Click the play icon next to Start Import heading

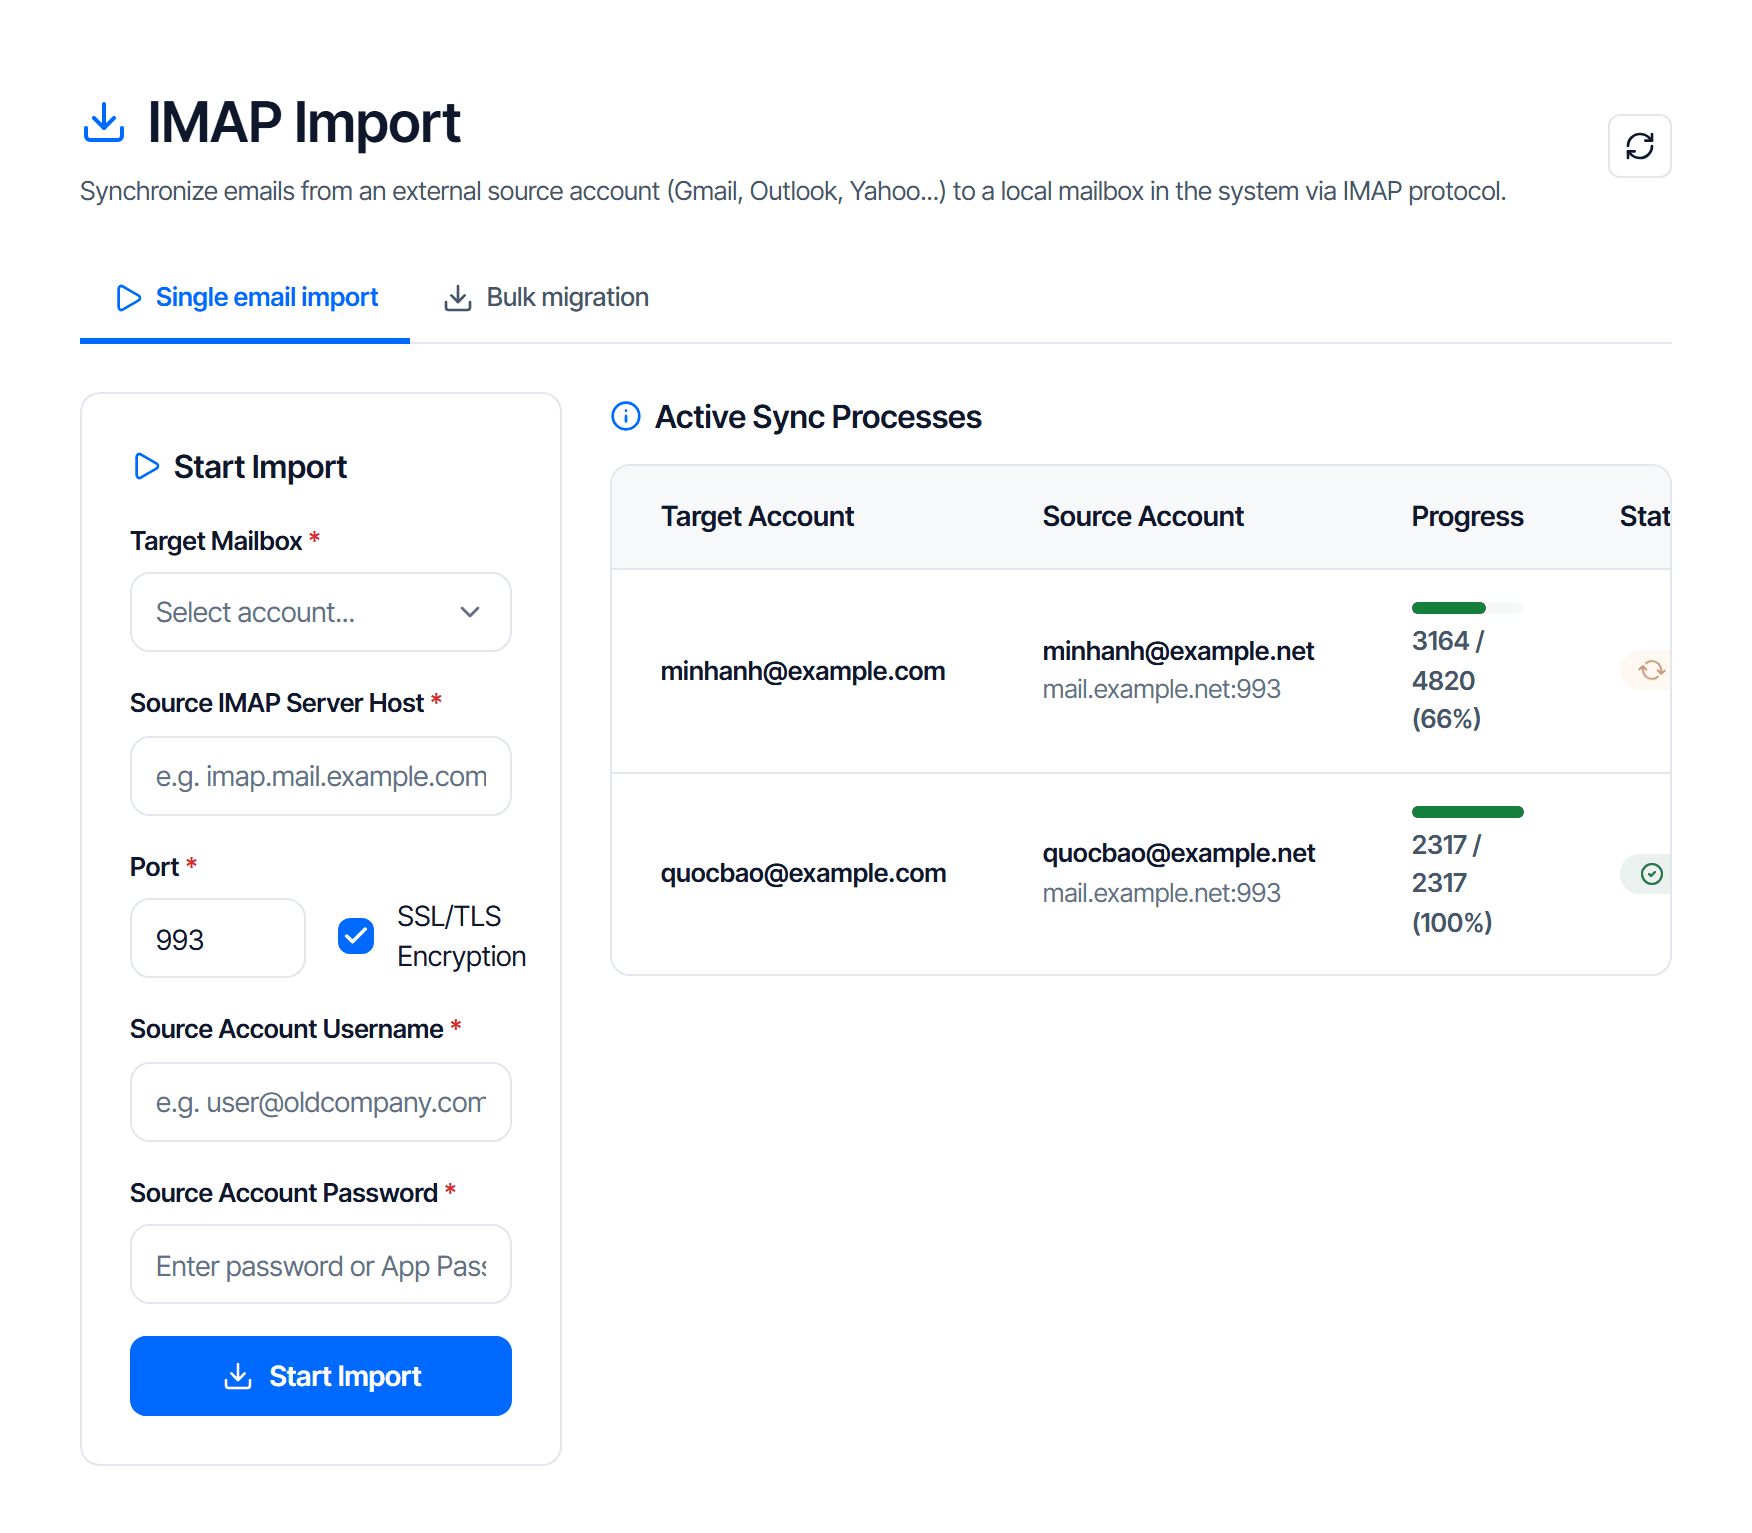pos(146,466)
